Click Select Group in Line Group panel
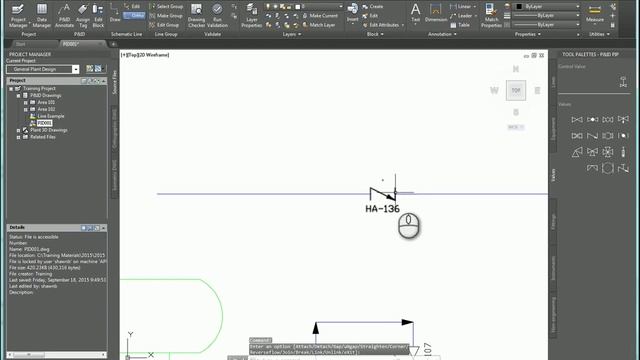 click(x=167, y=7)
